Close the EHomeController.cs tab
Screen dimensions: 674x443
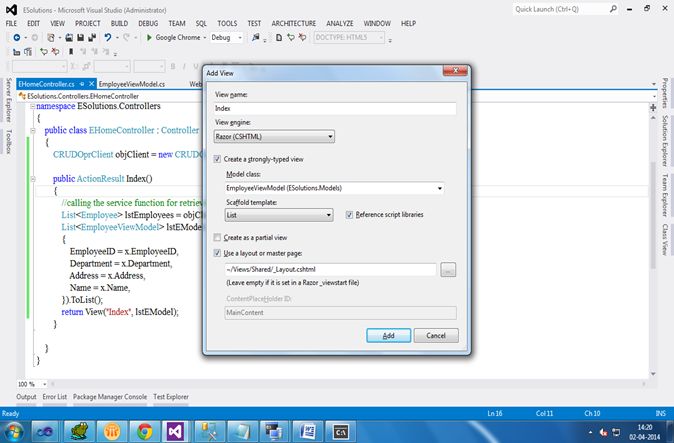[91, 84]
